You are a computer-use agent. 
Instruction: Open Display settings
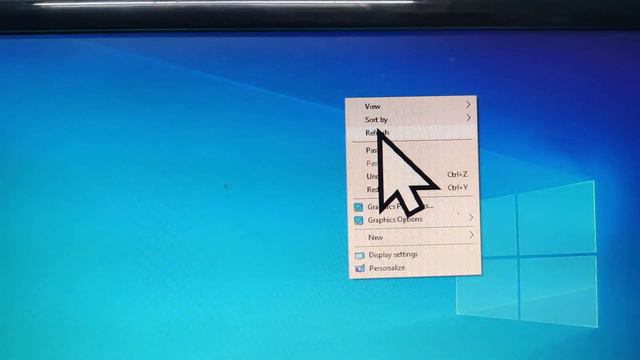(x=415, y=255)
